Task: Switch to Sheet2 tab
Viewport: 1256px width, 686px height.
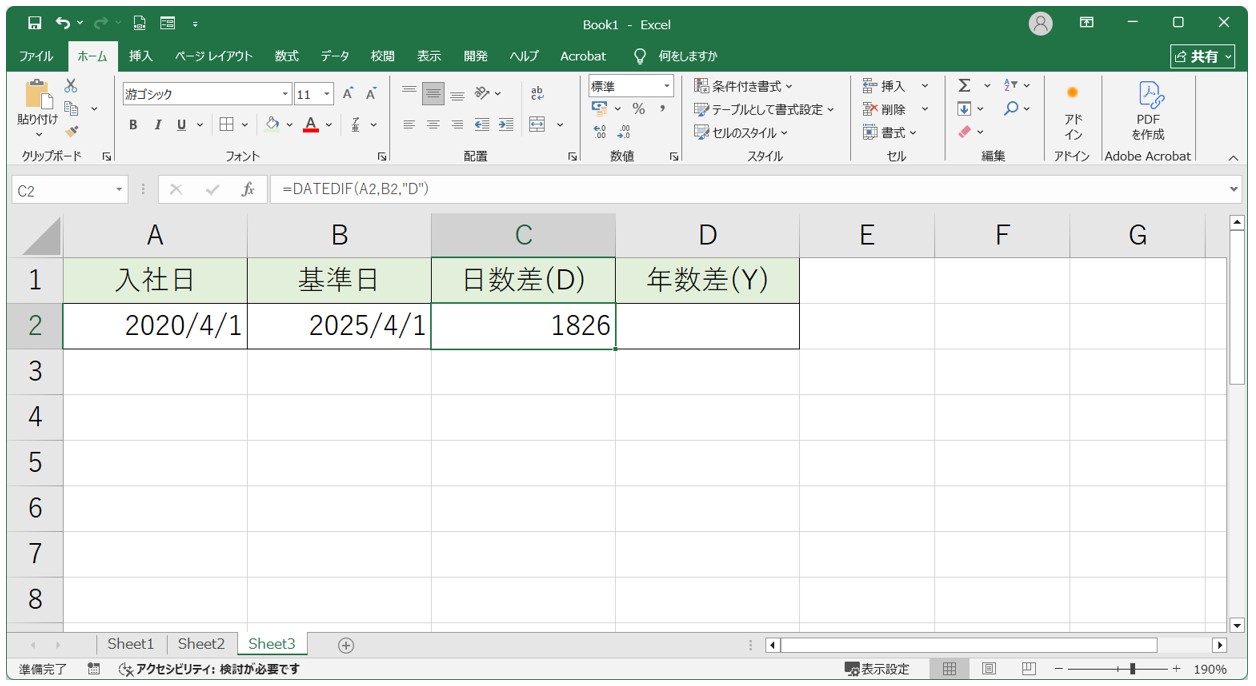Action: (201, 645)
